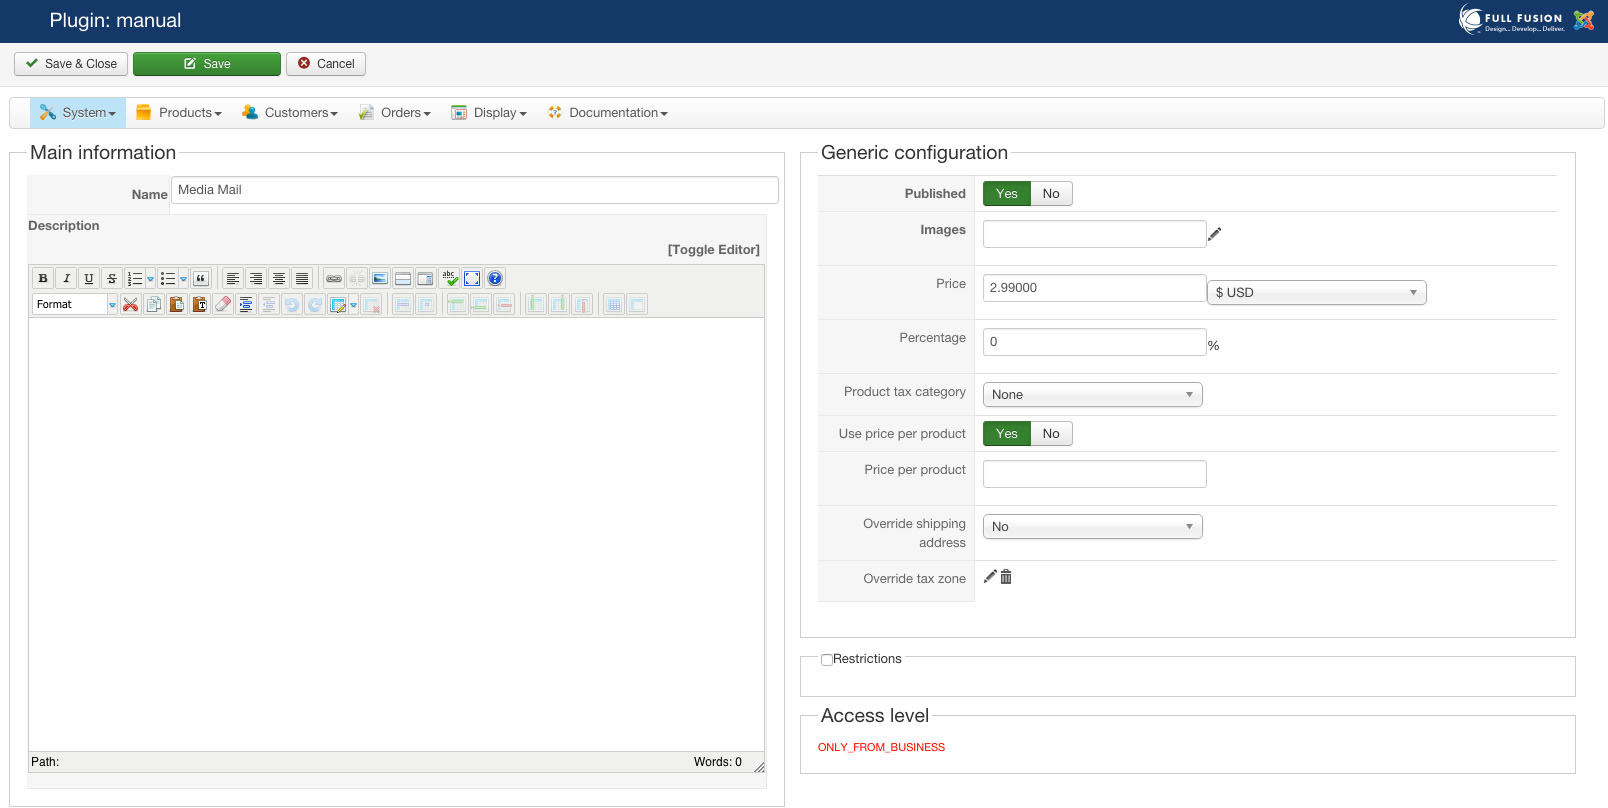Increase indent of the paragraph

pyautogui.click(x=245, y=304)
